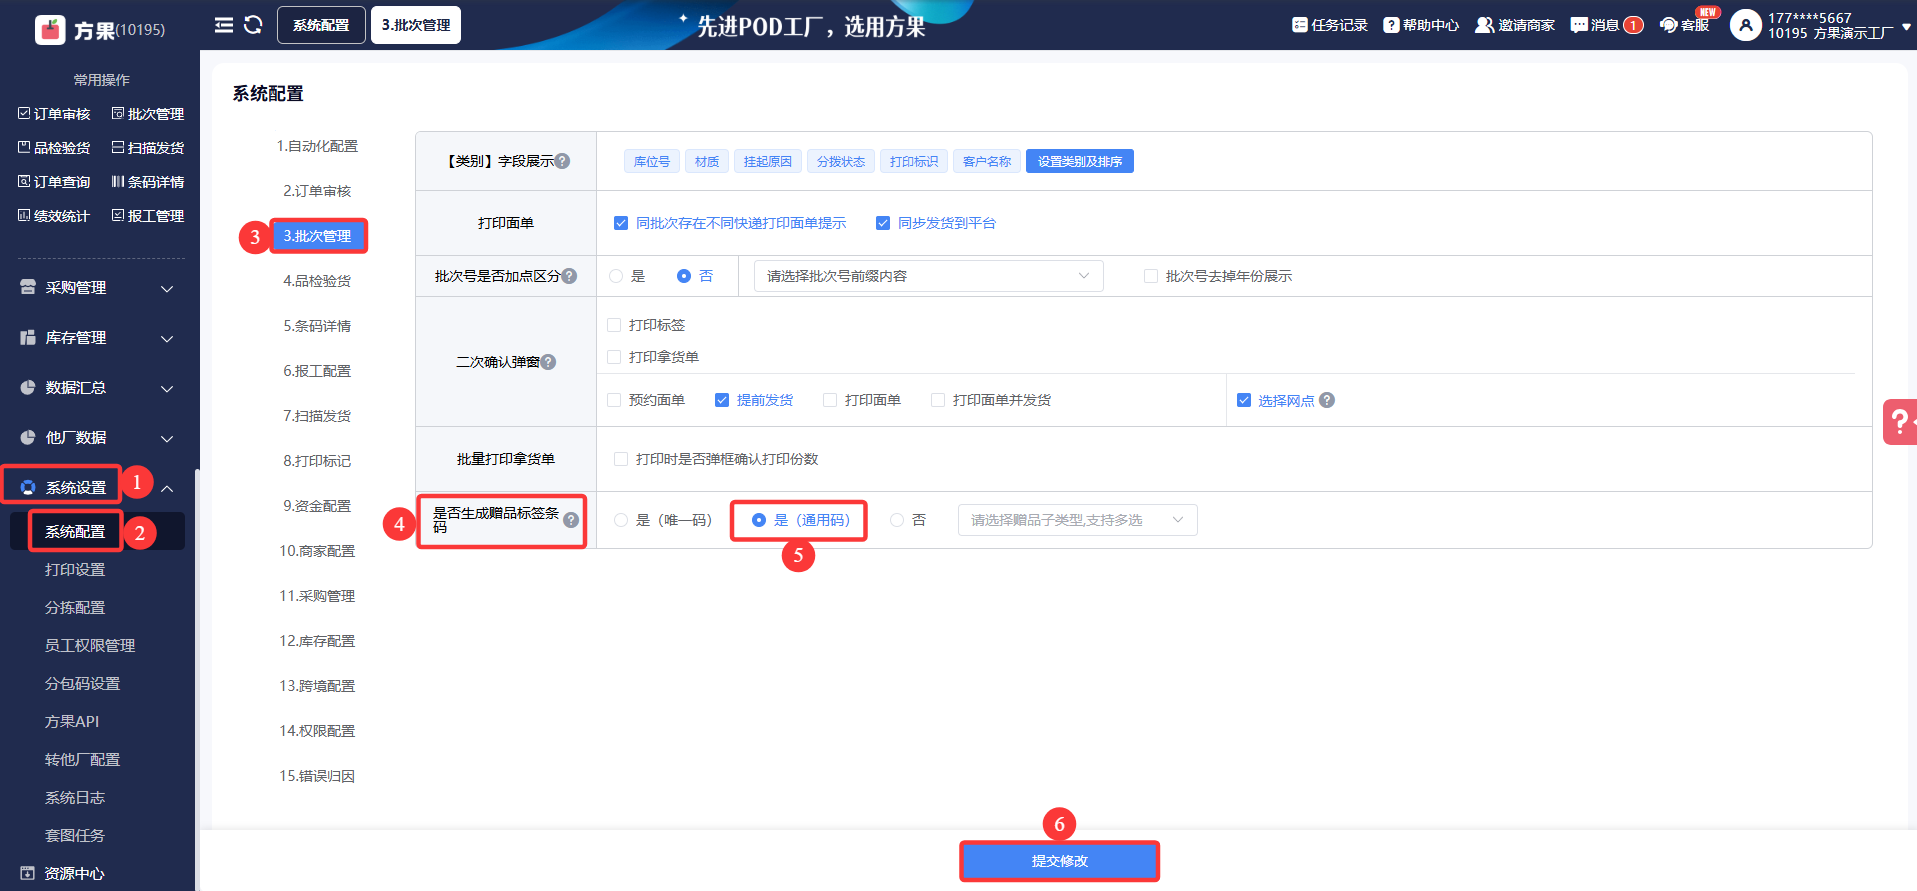Click the 客户名称 field tag

click(x=987, y=161)
